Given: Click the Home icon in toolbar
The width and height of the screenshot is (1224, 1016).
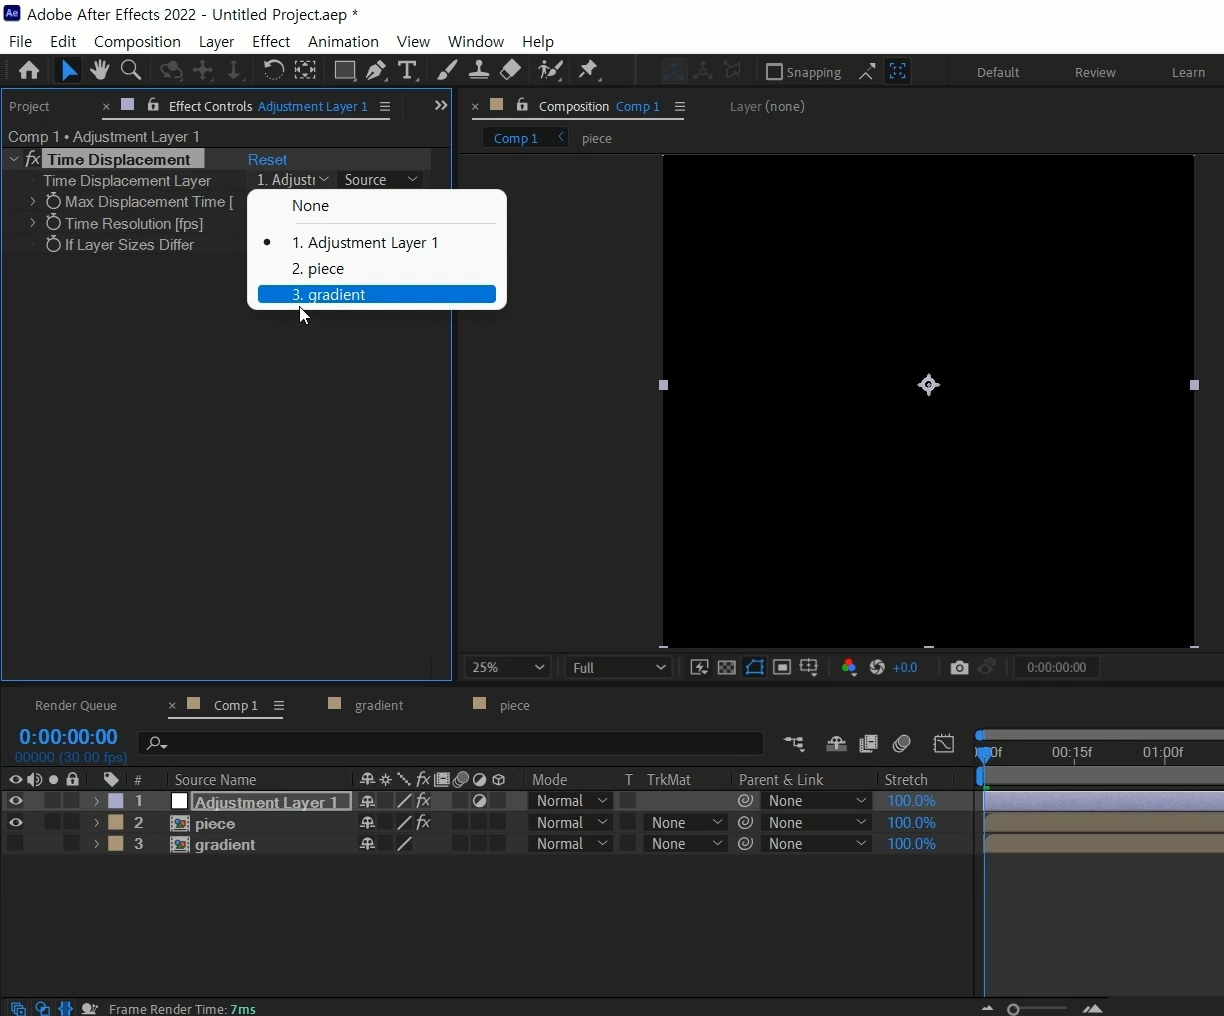Looking at the screenshot, I should (x=29, y=70).
